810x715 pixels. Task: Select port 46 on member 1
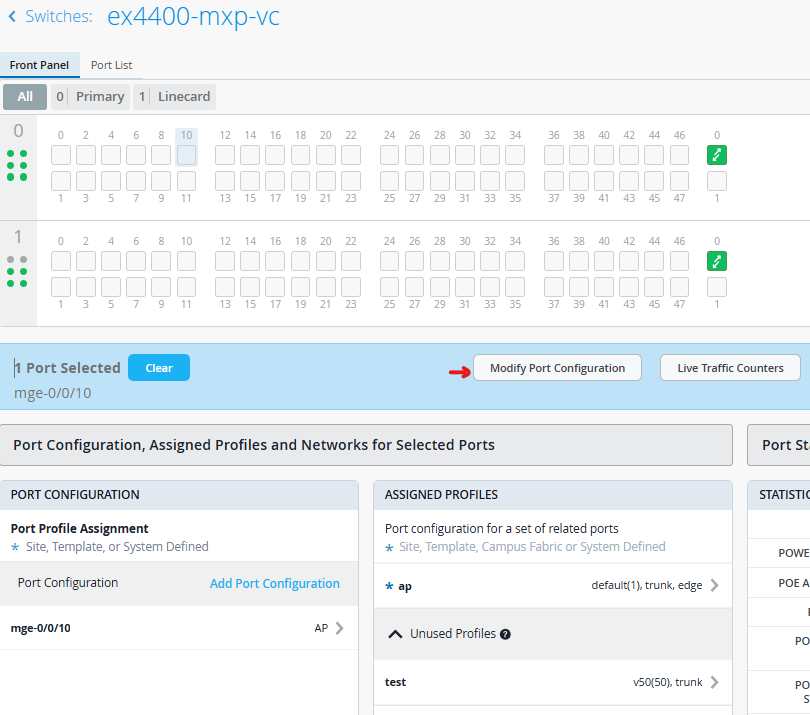679,261
